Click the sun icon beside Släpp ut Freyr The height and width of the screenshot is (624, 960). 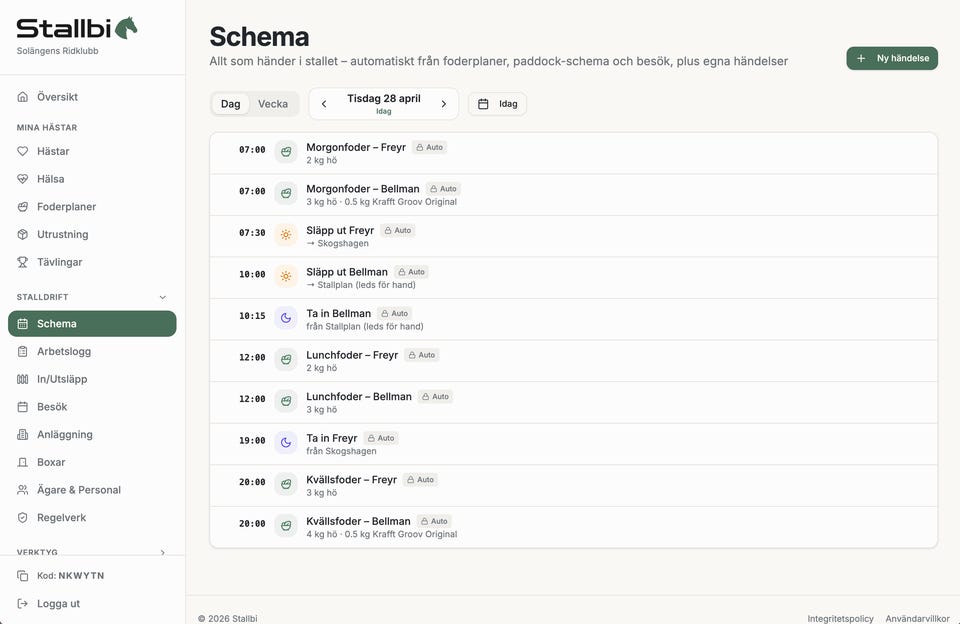tap(286, 234)
